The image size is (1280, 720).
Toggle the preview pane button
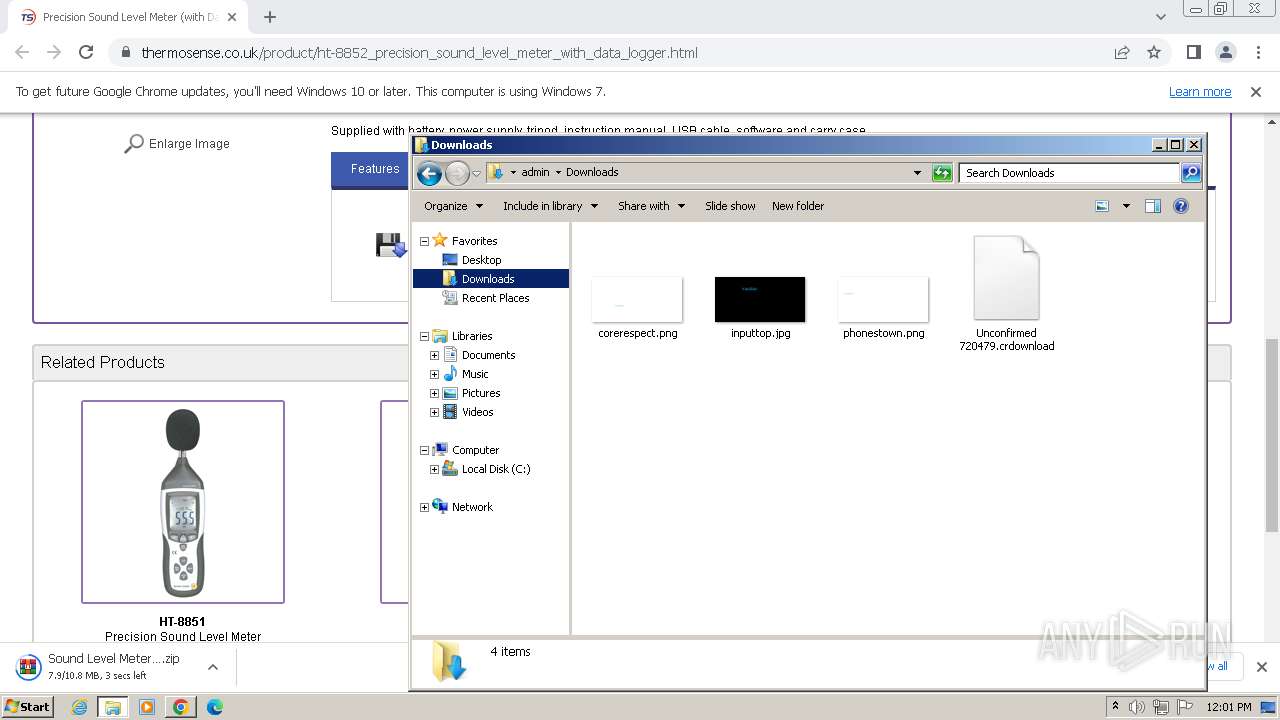(1153, 206)
